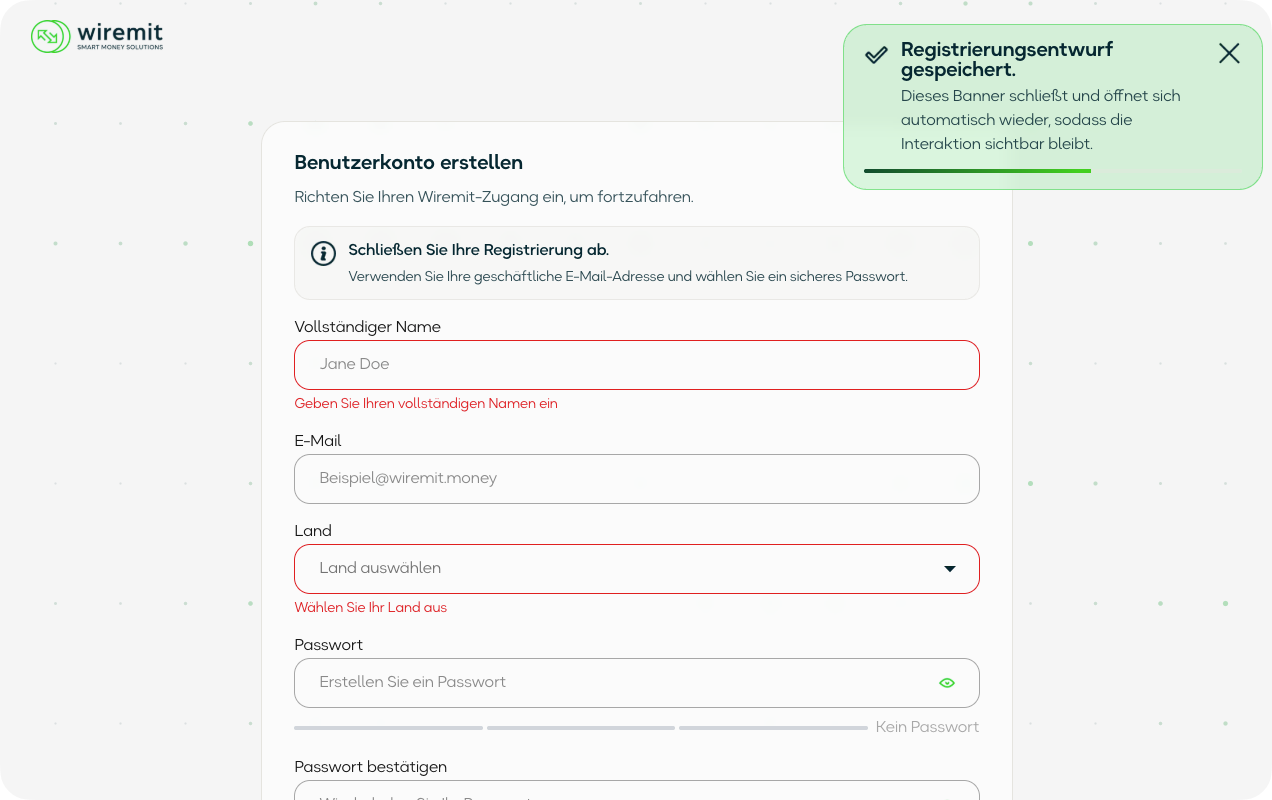Click the Passwort bestätigen field

click(637, 790)
